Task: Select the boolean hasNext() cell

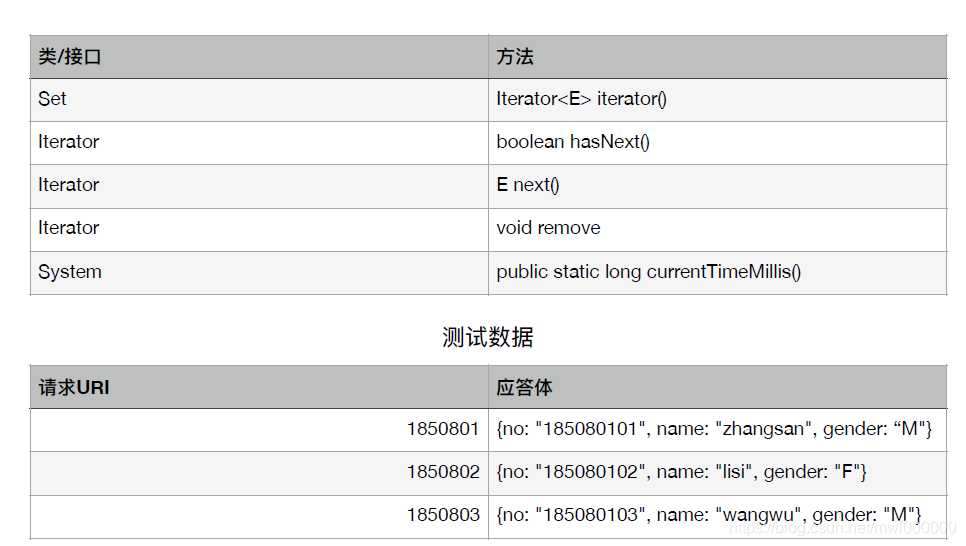Action: click(718, 143)
